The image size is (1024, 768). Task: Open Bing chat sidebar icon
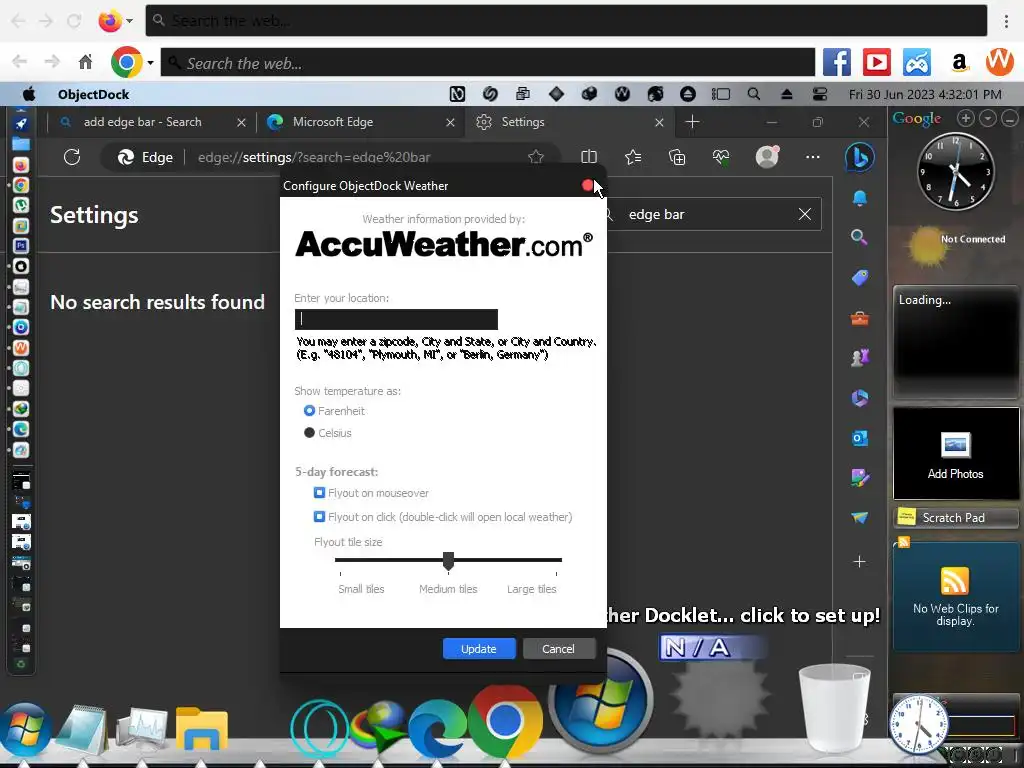[x=859, y=157]
